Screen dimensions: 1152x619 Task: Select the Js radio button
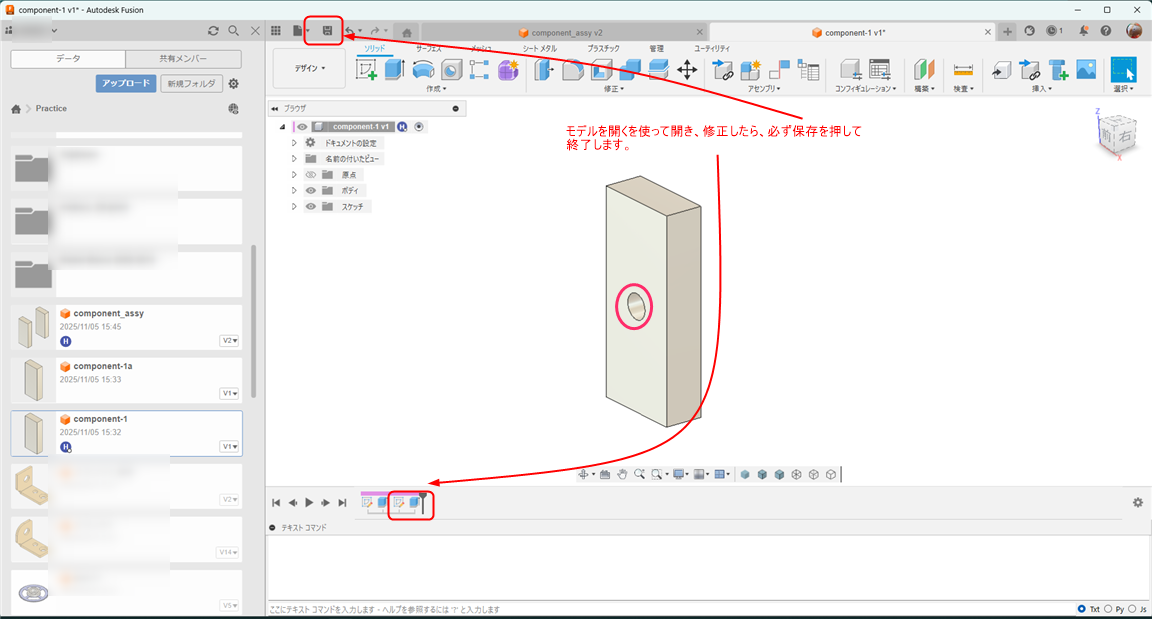[x=1132, y=609]
